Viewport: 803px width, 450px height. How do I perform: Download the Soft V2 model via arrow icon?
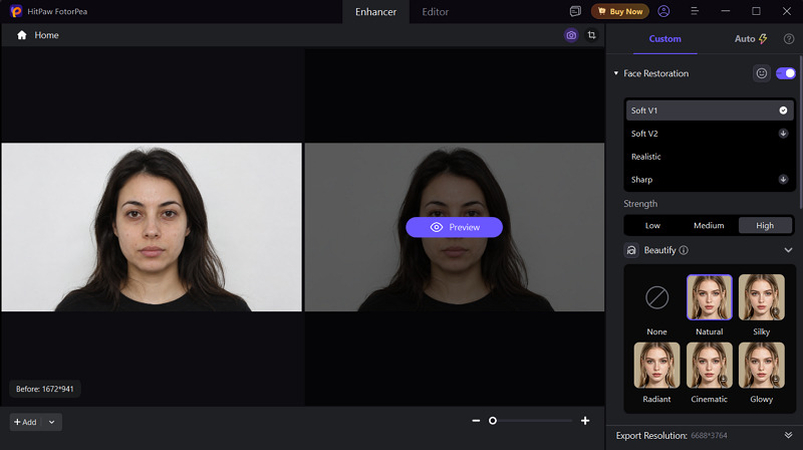coord(783,134)
